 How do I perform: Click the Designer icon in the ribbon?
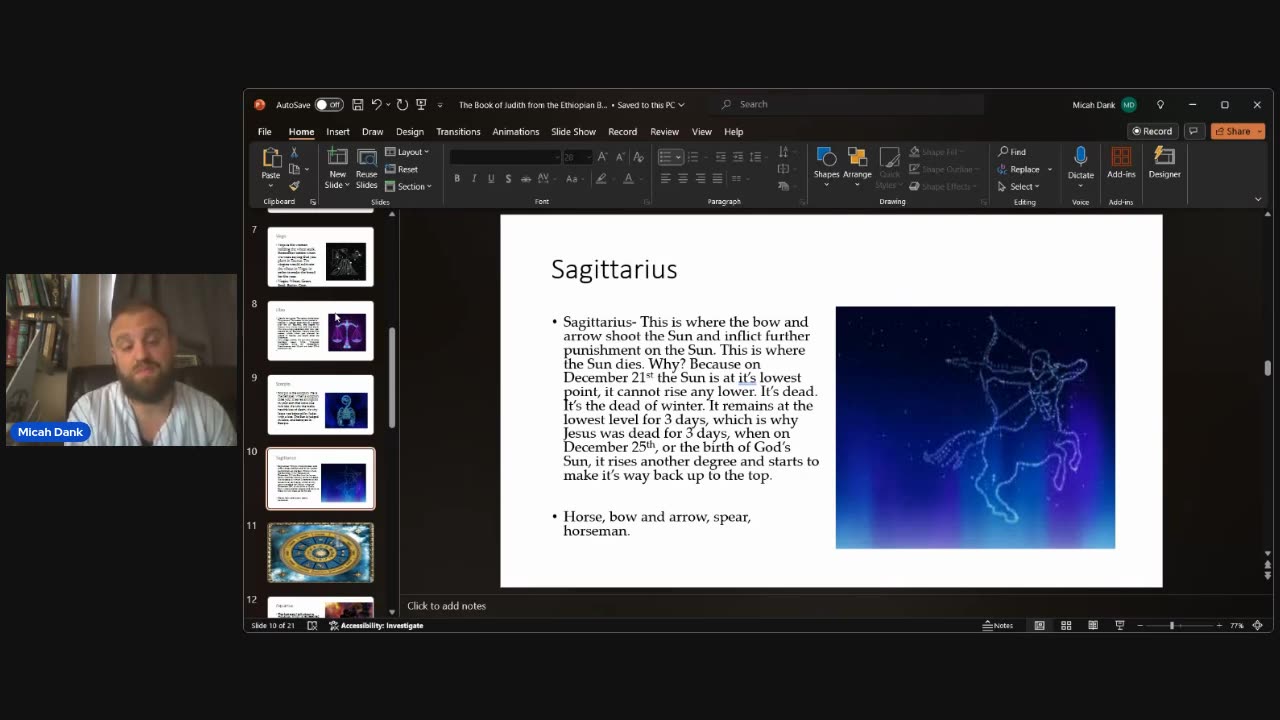1164,163
